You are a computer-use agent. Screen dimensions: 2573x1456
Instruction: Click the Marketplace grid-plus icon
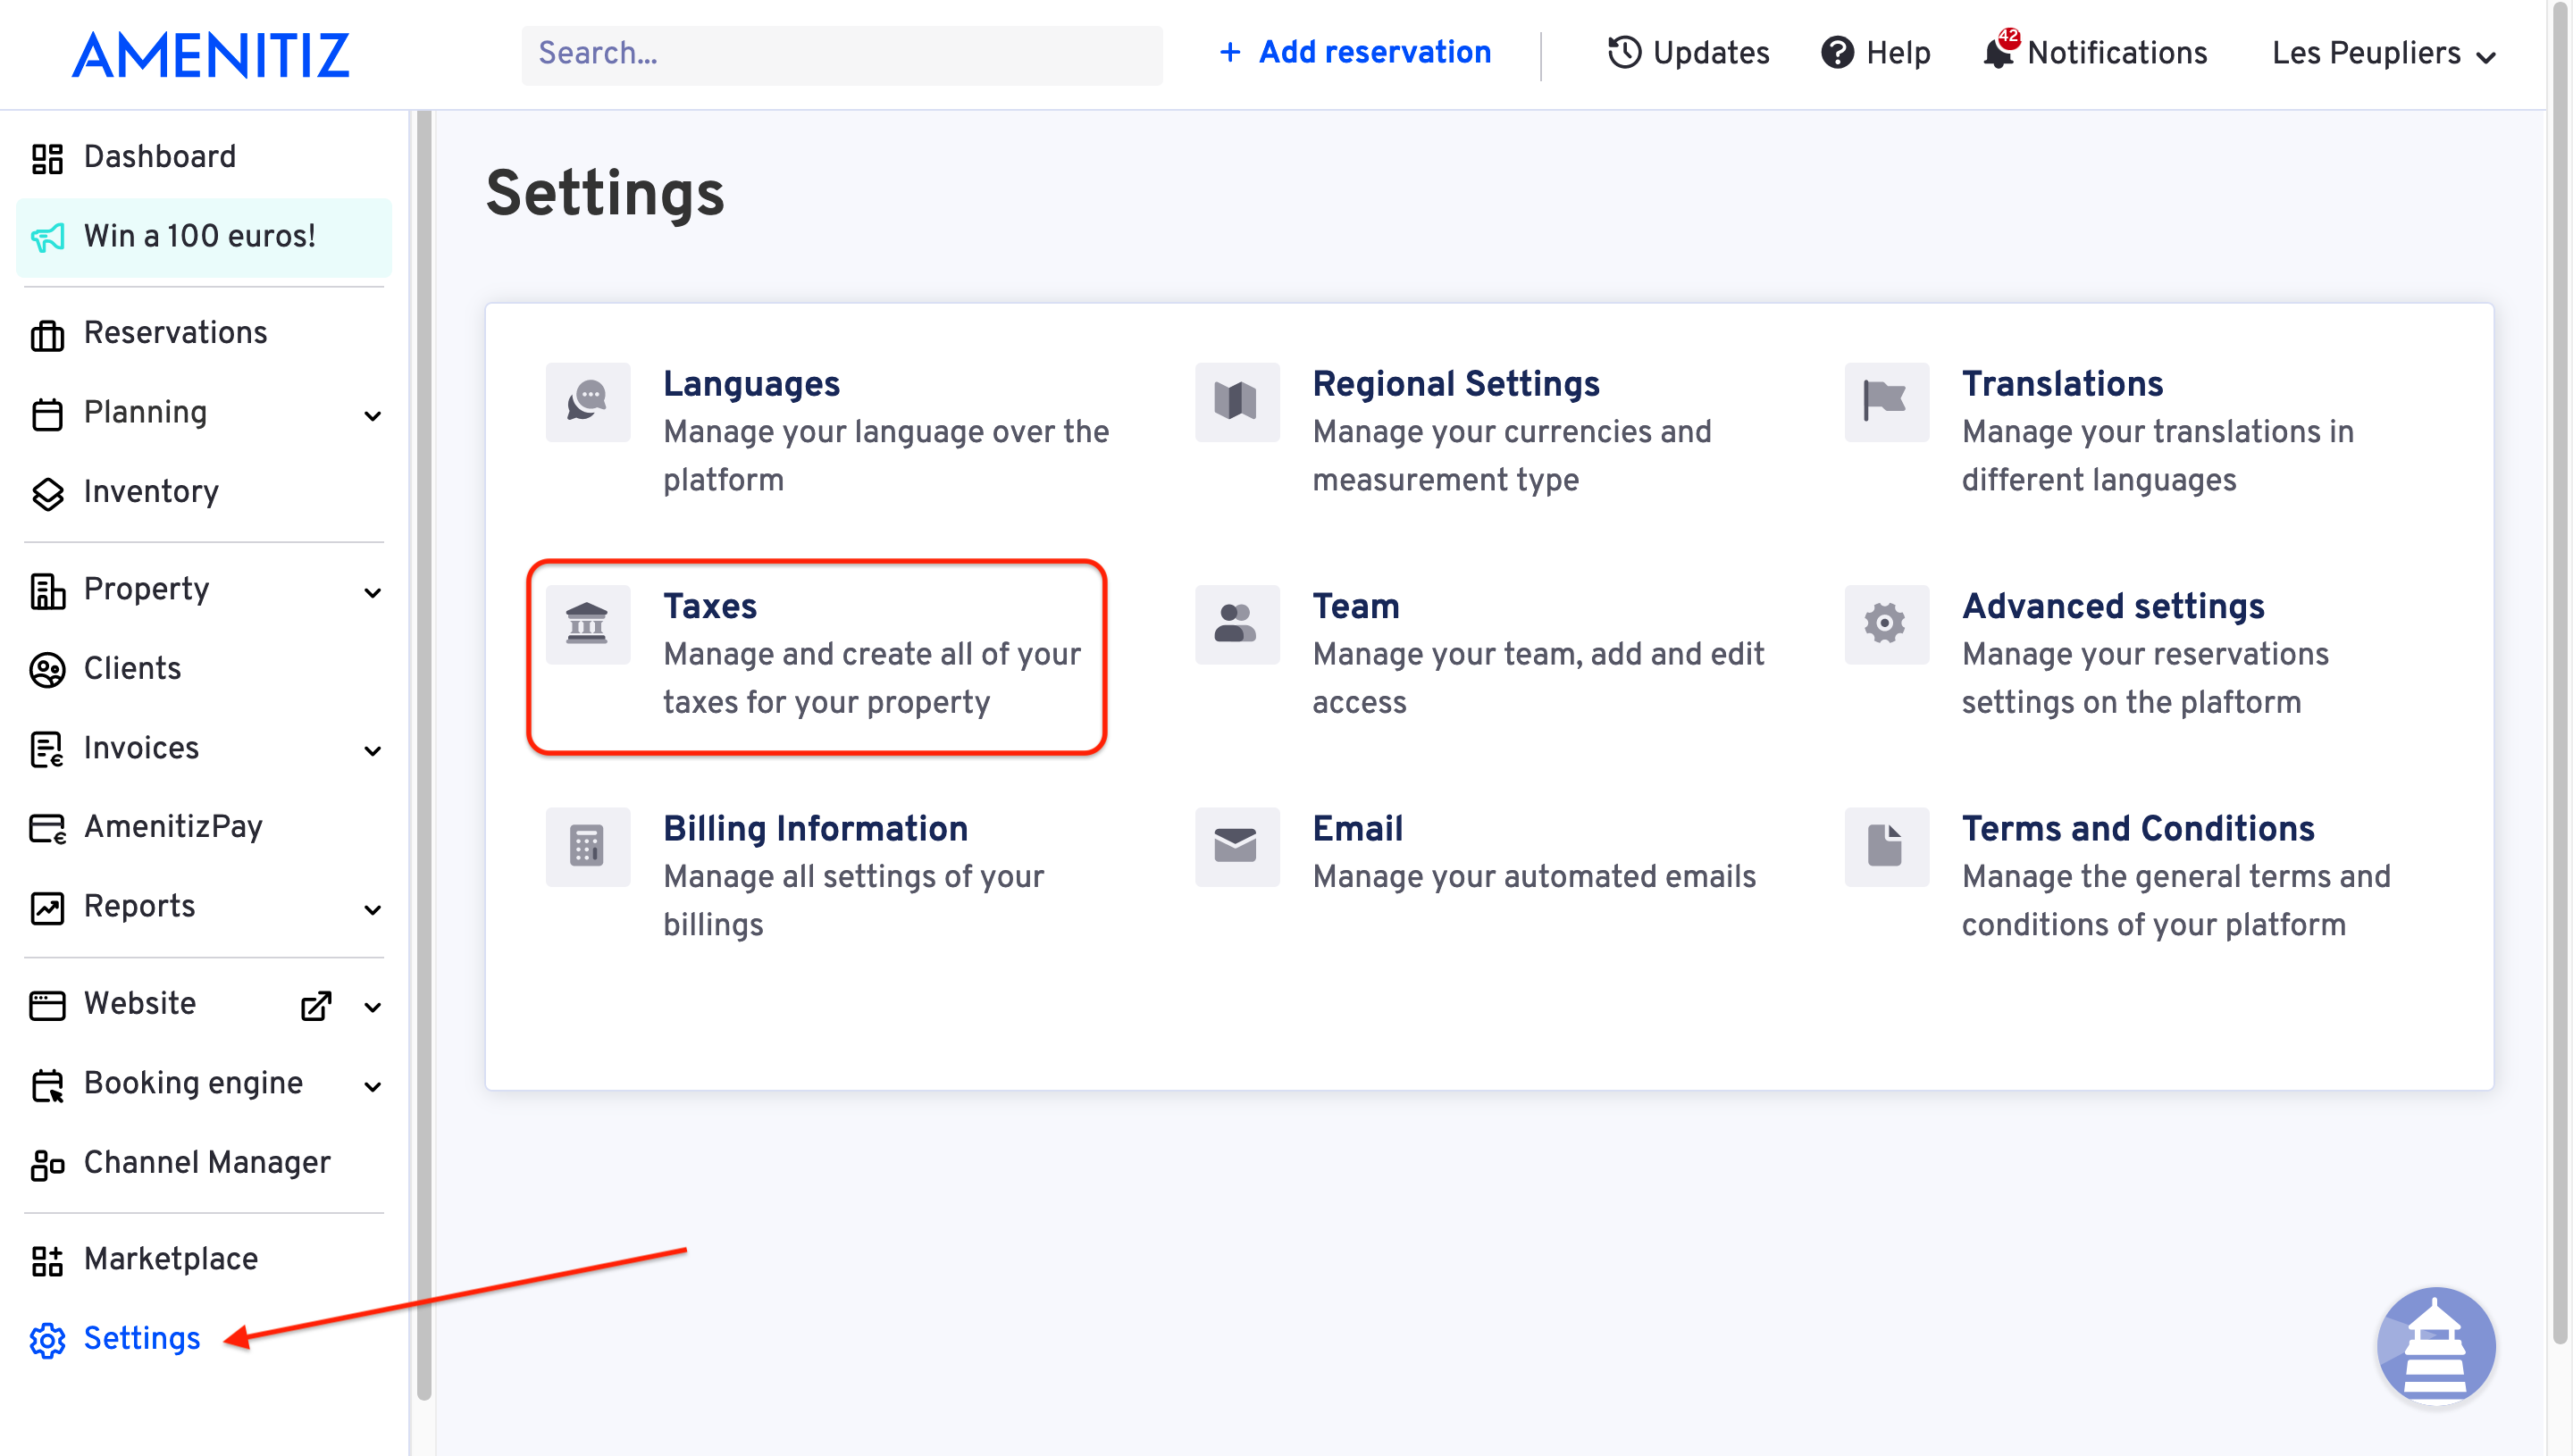(47, 1261)
